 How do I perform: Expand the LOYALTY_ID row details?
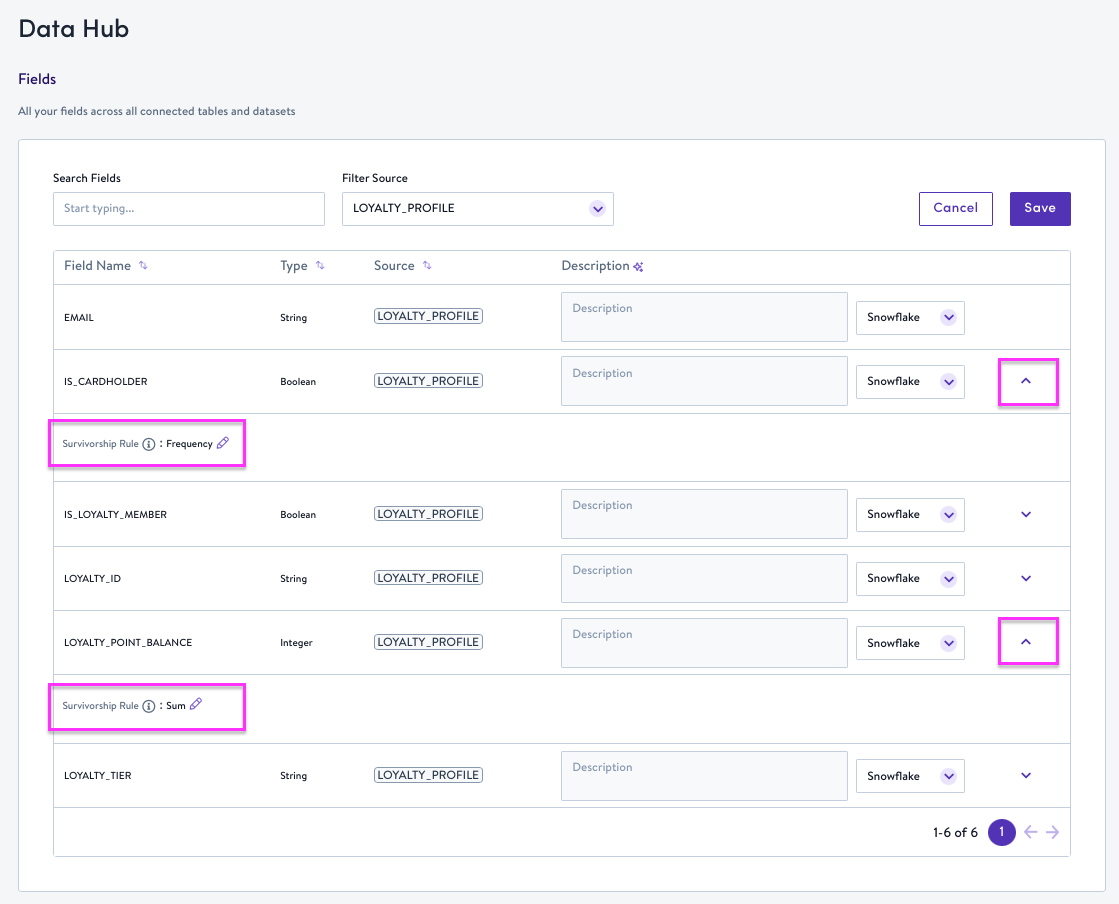[x=1026, y=578]
